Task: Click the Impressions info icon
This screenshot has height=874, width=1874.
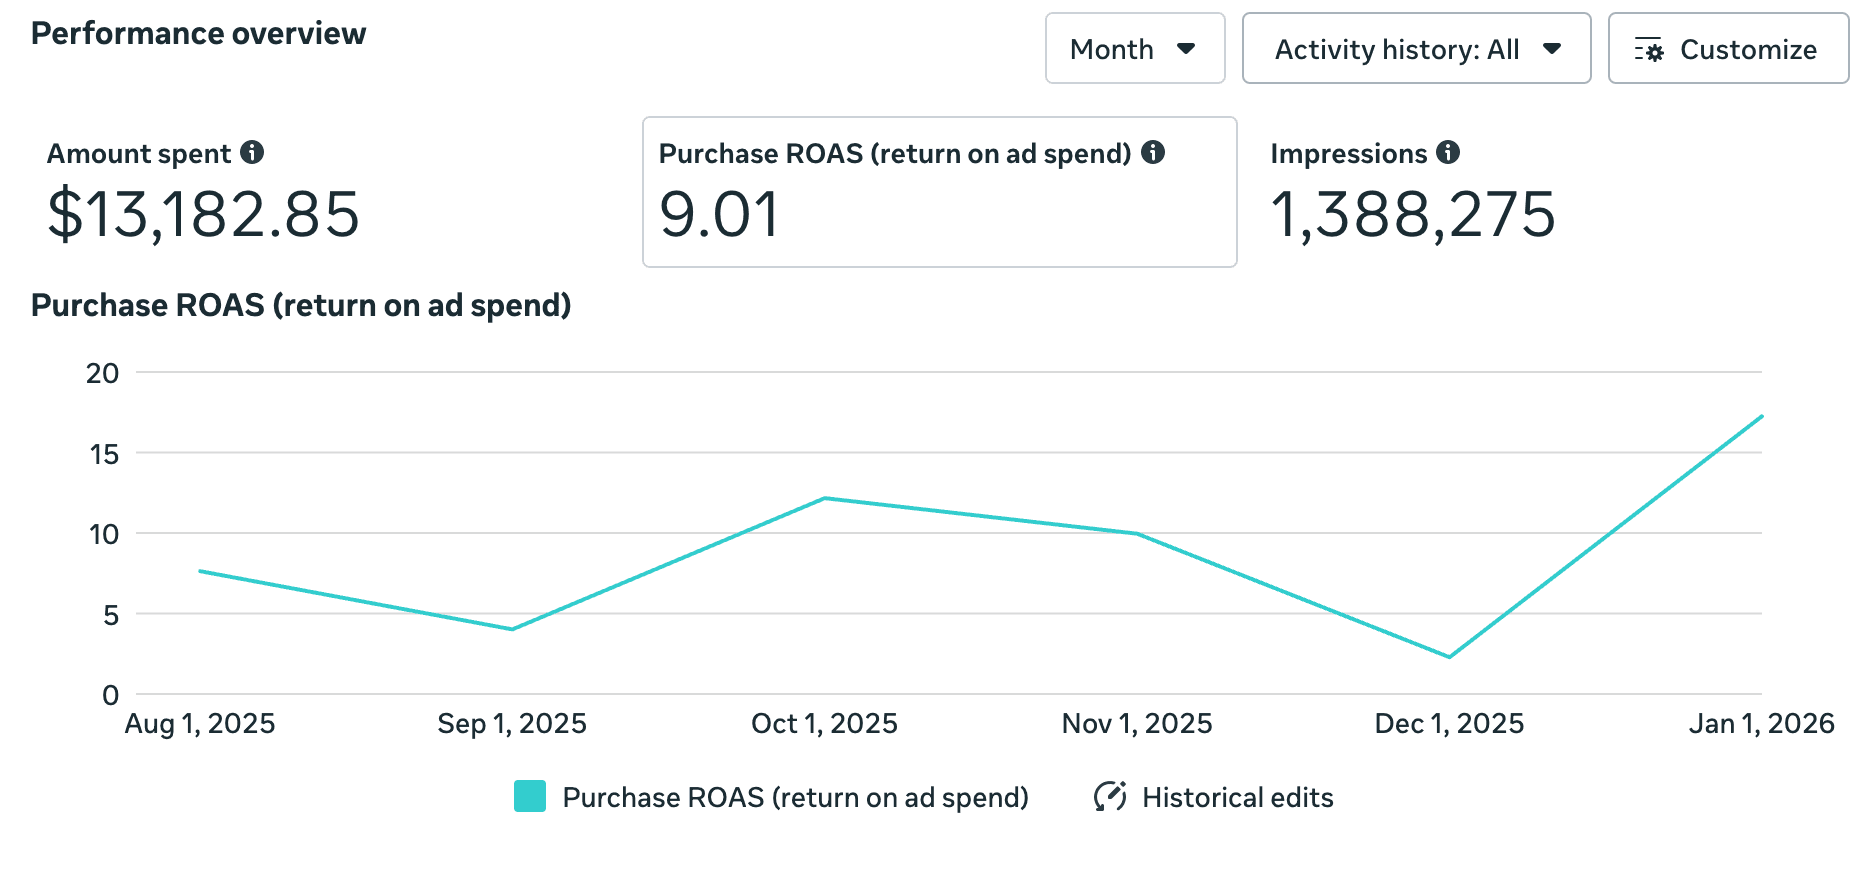Action: [1448, 152]
